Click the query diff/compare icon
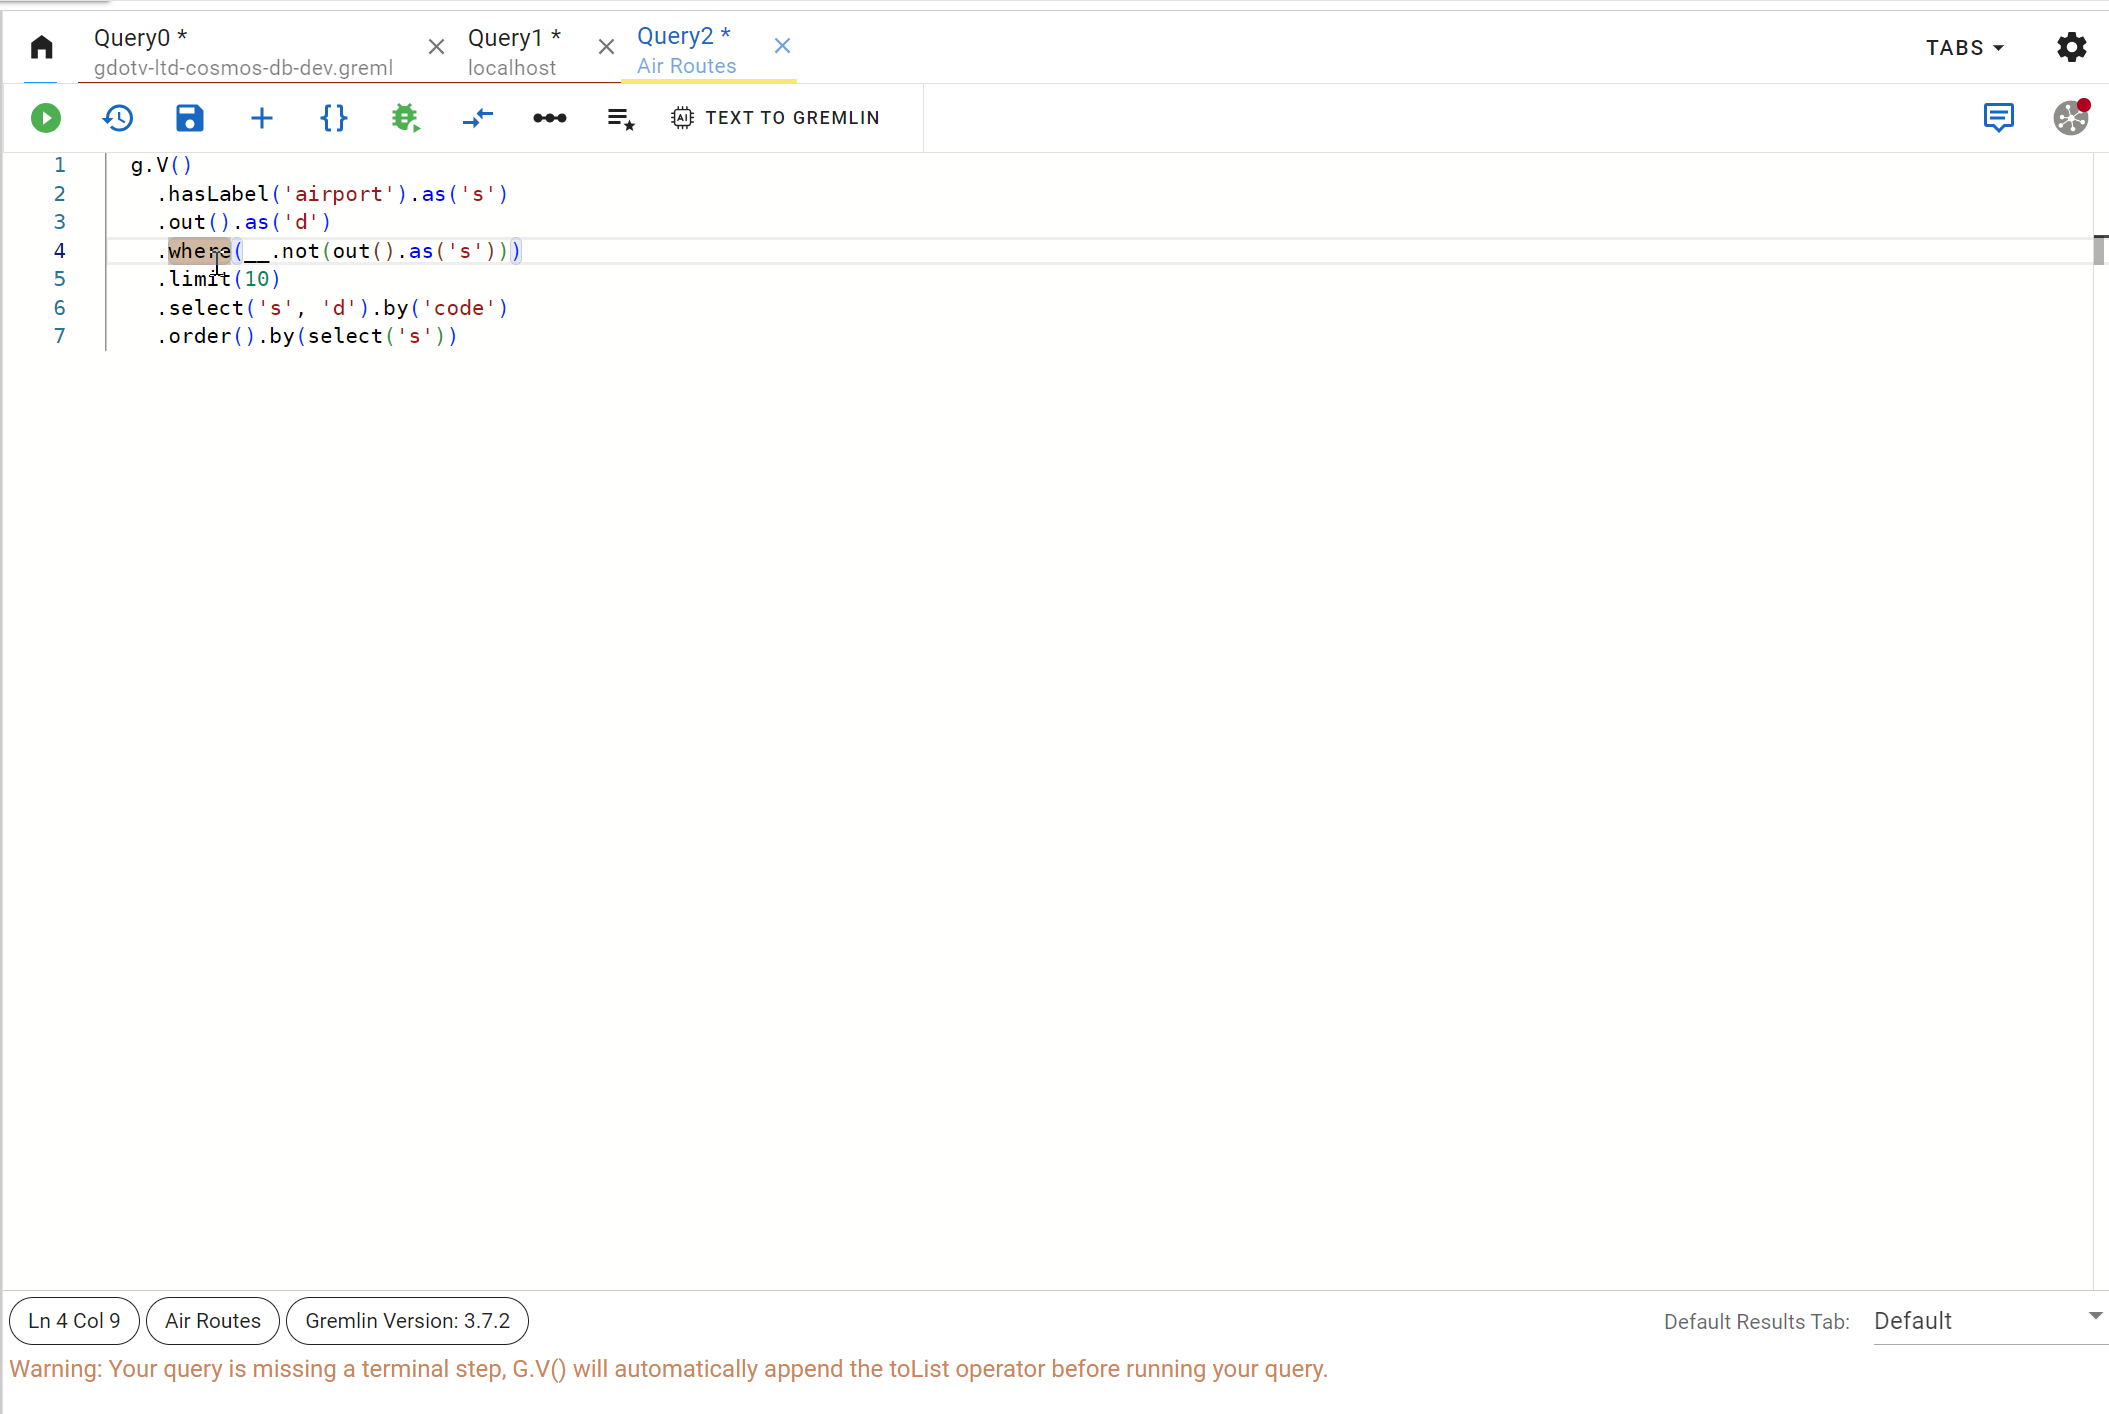The height and width of the screenshot is (1414, 2109). [478, 117]
